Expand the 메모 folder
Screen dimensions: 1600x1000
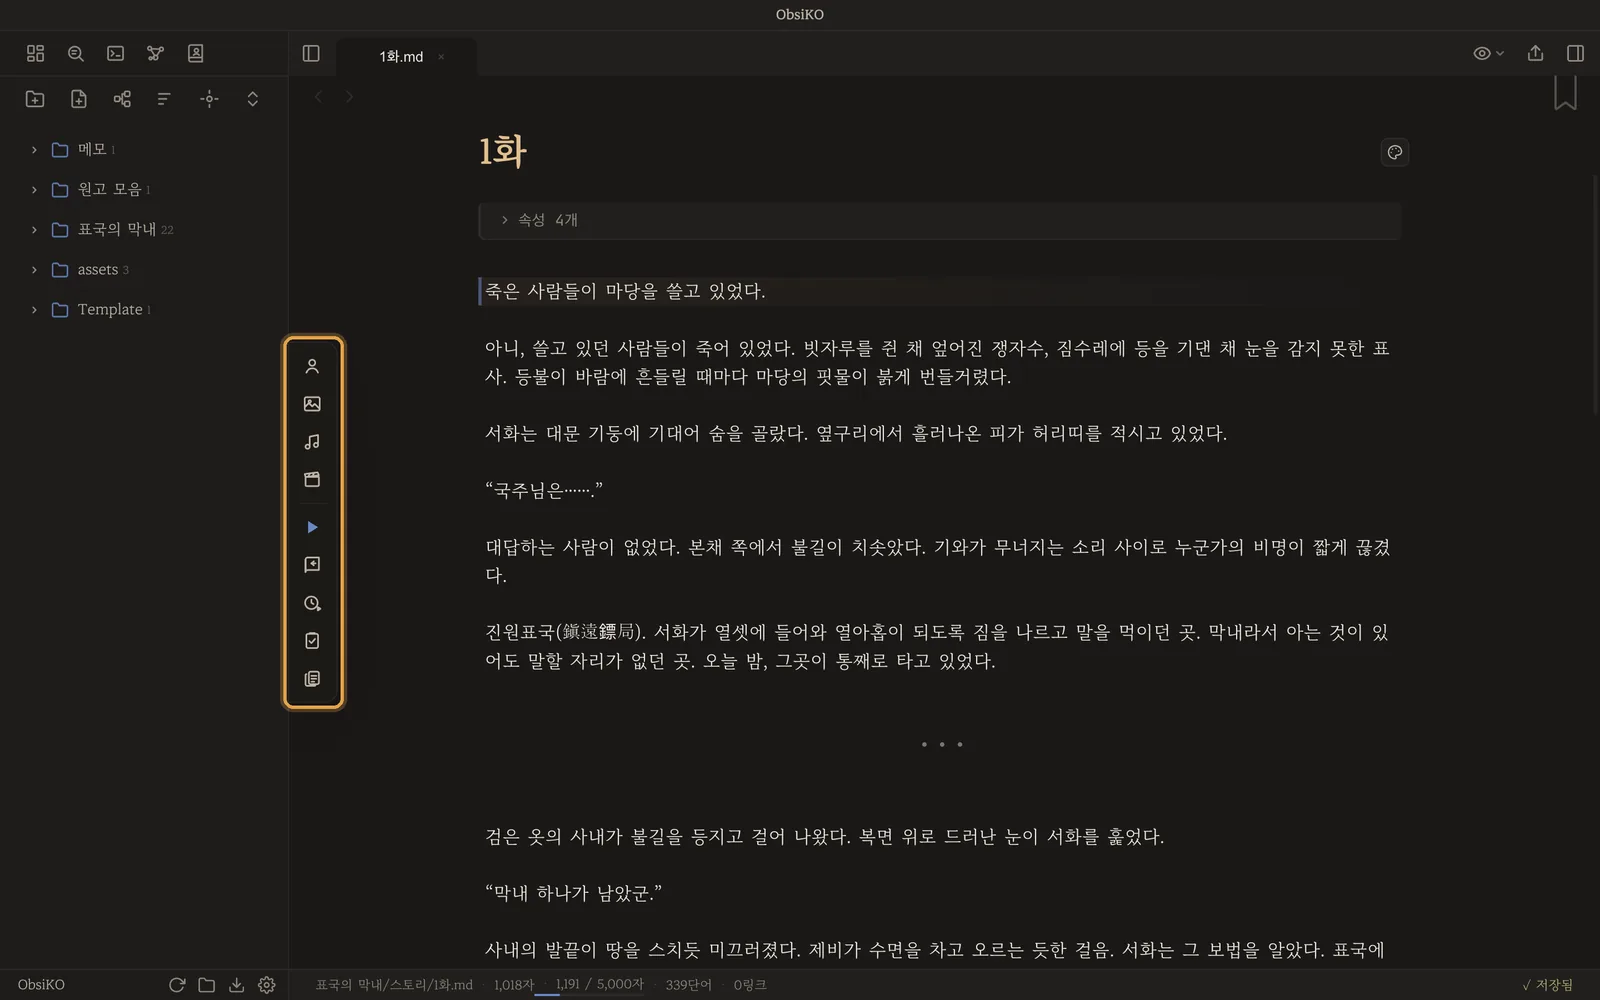(x=34, y=150)
